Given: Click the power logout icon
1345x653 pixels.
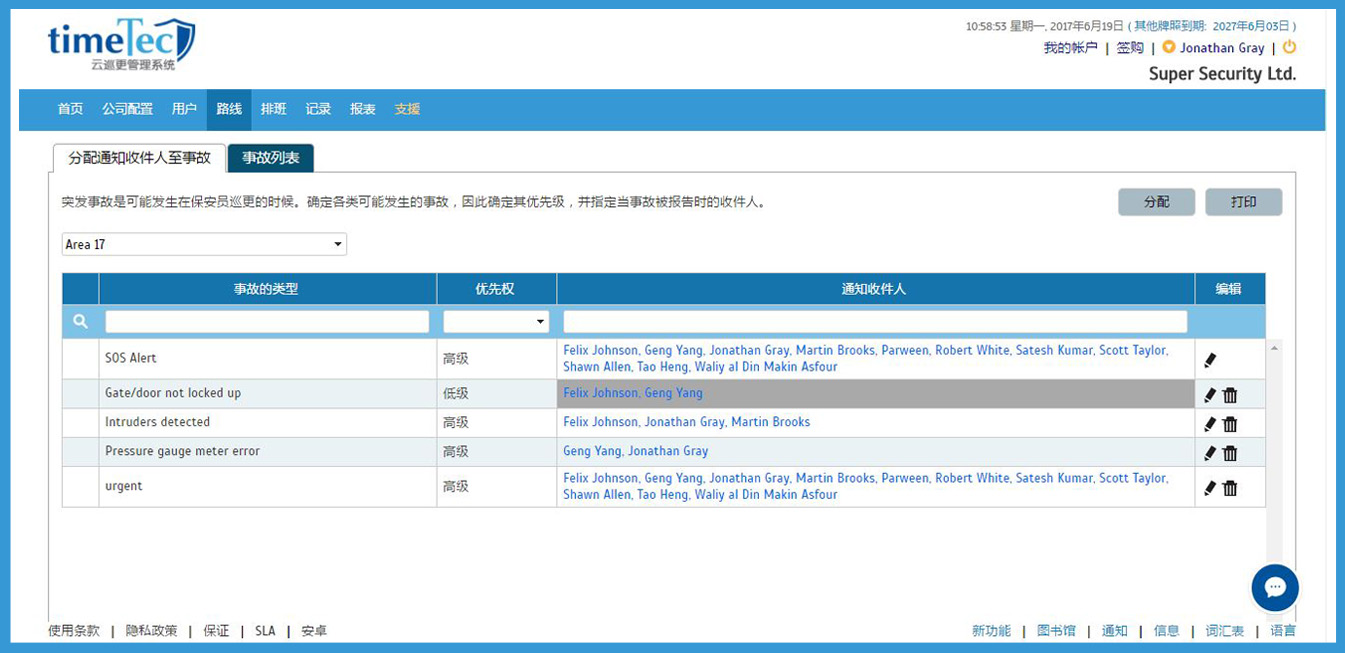Looking at the screenshot, I should 1289,47.
